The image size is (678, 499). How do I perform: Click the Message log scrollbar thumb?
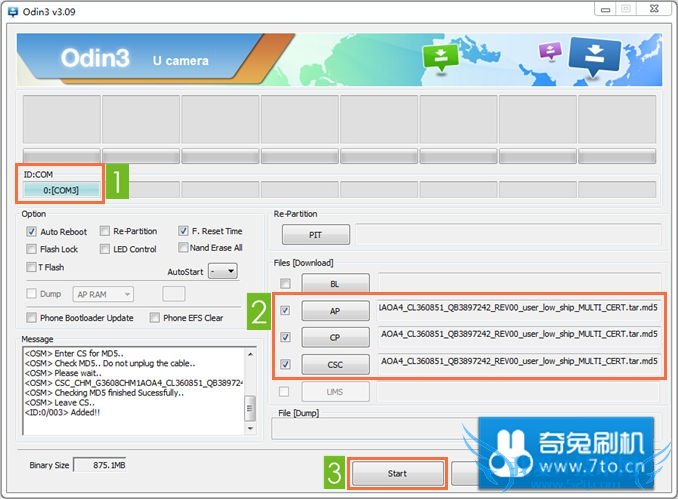pos(250,408)
